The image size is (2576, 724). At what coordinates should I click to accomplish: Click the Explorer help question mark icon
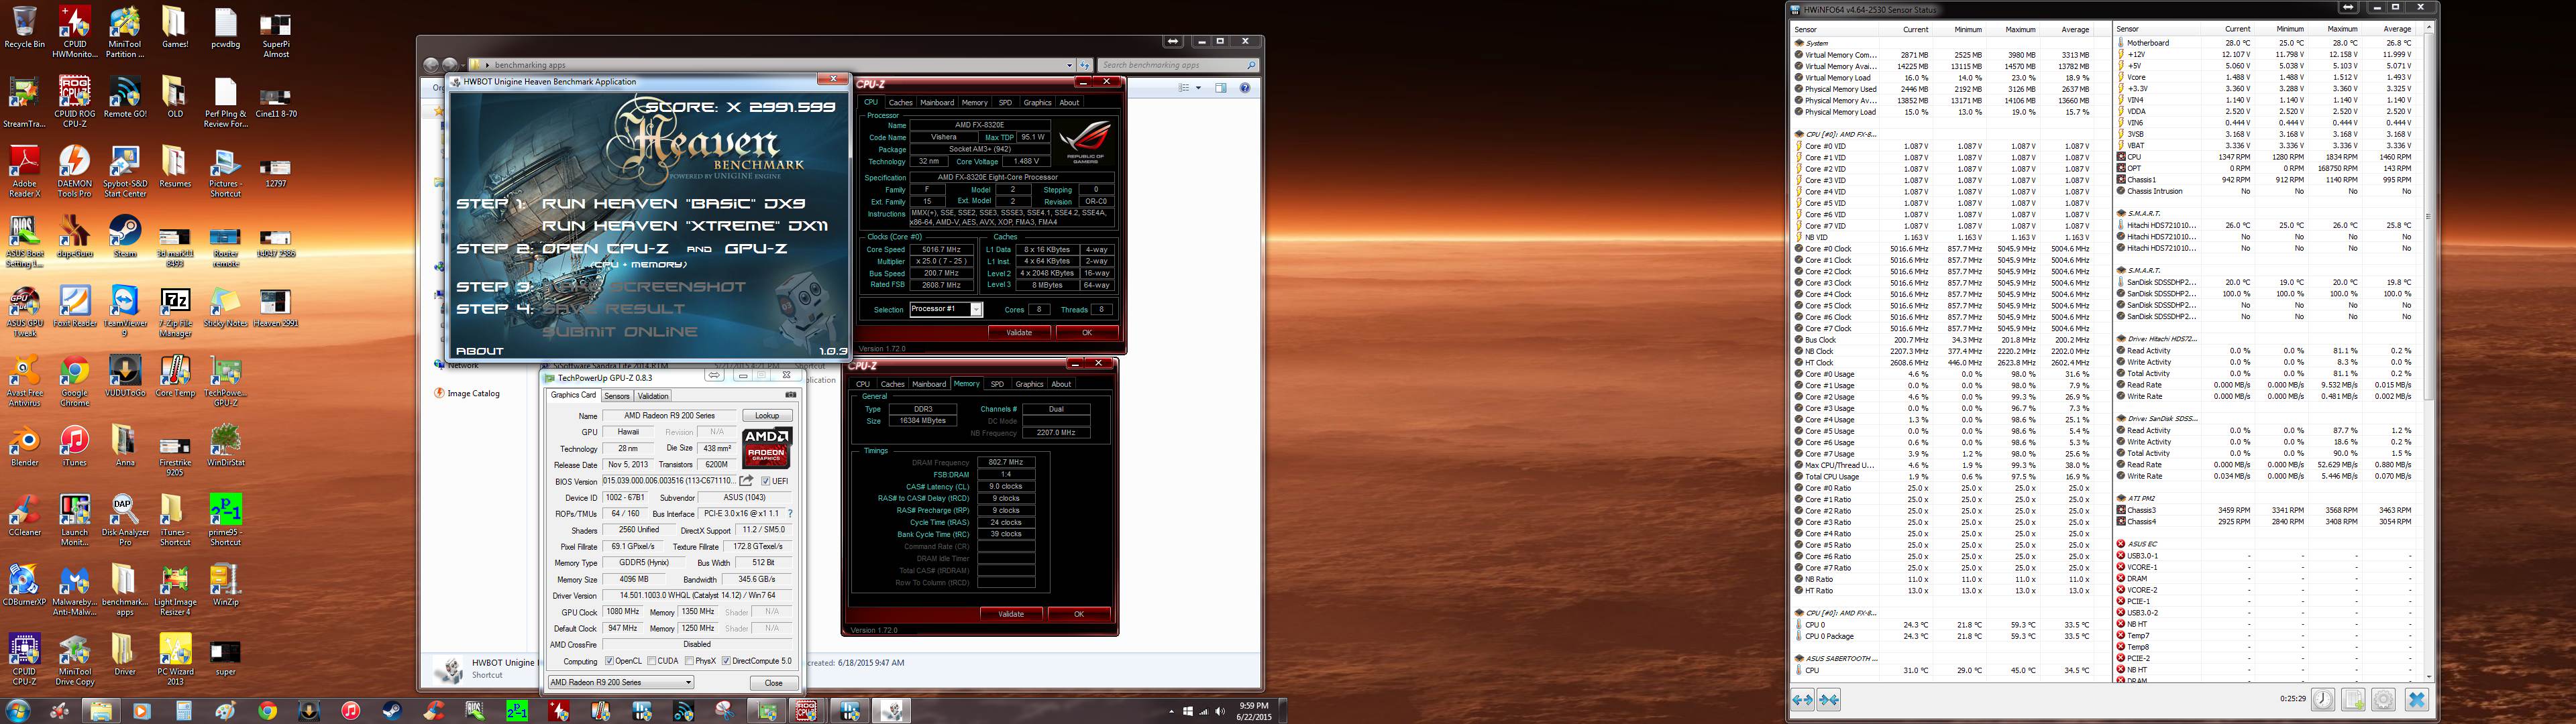[x=1244, y=88]
